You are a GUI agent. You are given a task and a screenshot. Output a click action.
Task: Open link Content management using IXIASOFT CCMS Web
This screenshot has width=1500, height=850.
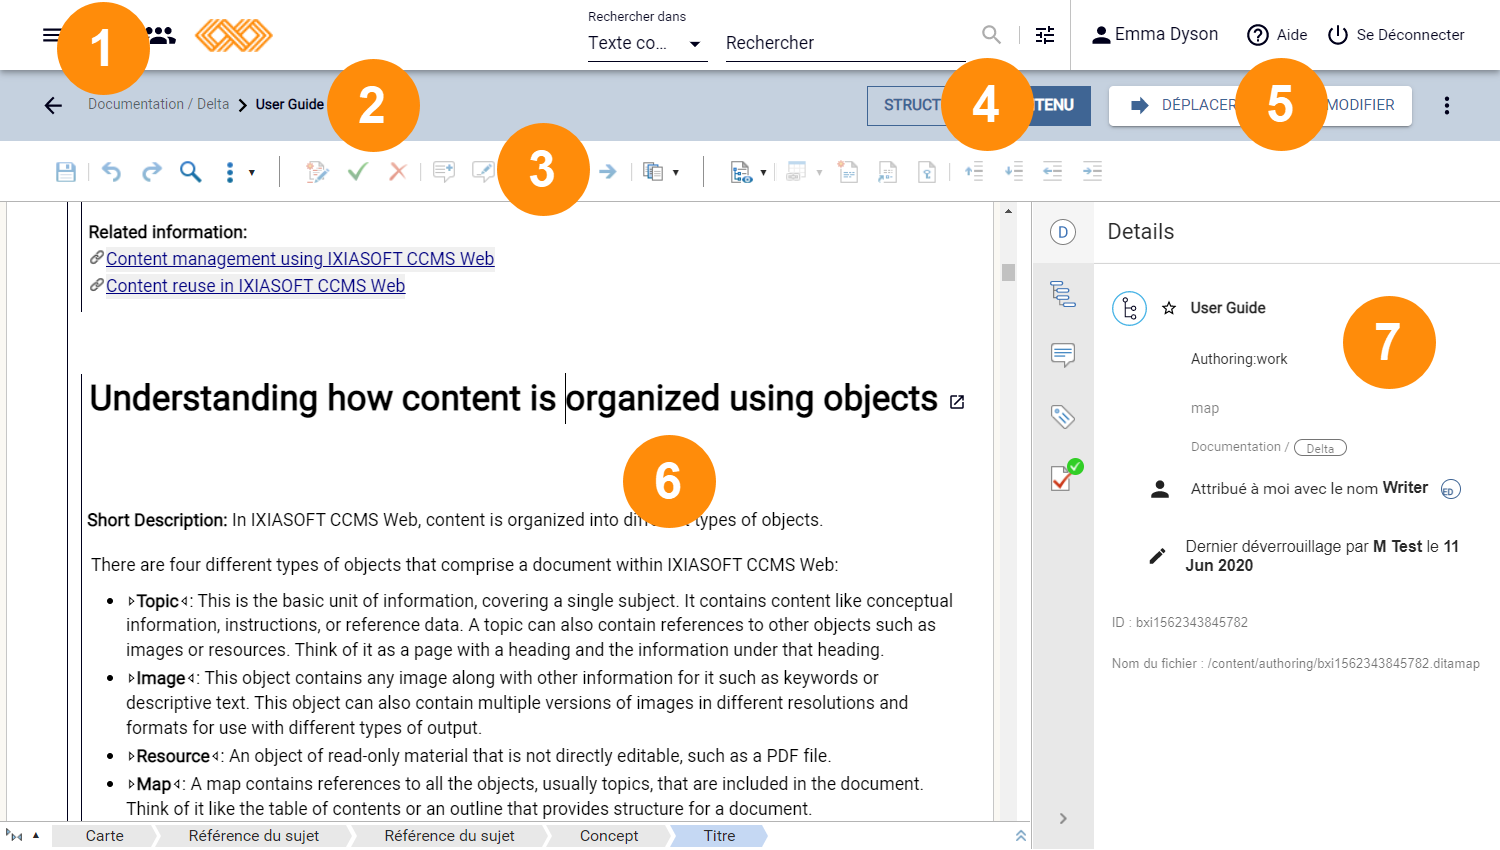point(300,259)
